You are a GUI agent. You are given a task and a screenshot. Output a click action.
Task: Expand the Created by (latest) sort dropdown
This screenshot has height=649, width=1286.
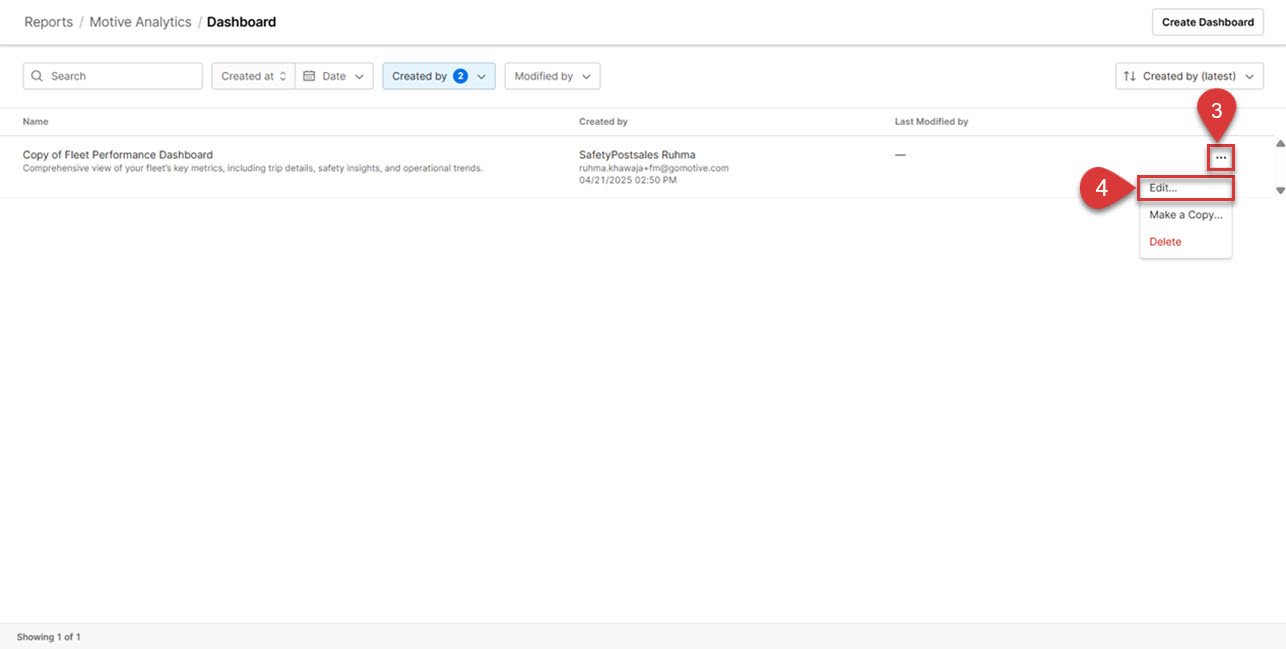tap(1189, 76)
